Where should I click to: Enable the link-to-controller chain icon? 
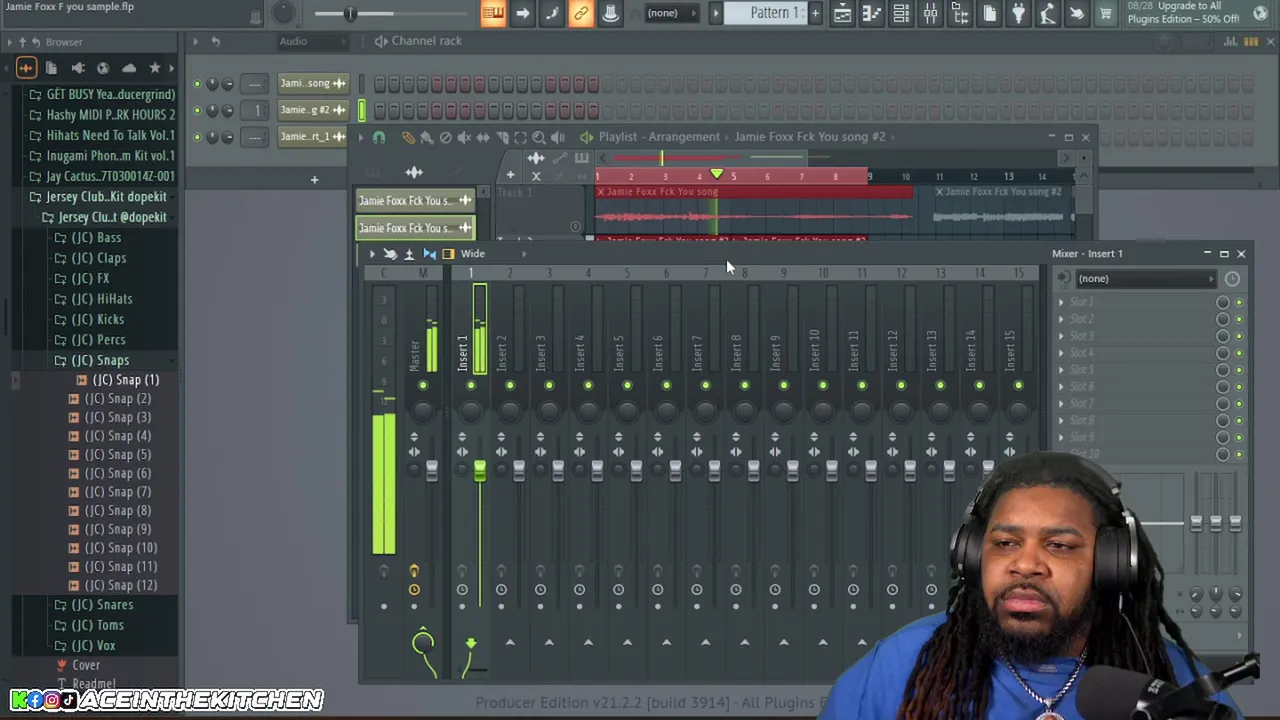(581, 13)
